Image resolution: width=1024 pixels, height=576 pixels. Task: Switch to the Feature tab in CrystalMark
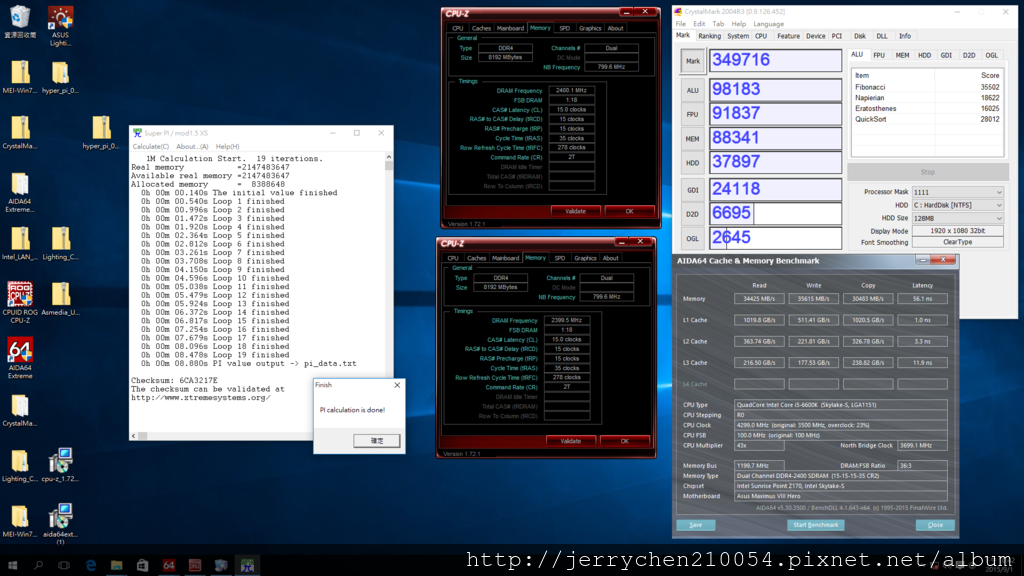tap(788, 37)
